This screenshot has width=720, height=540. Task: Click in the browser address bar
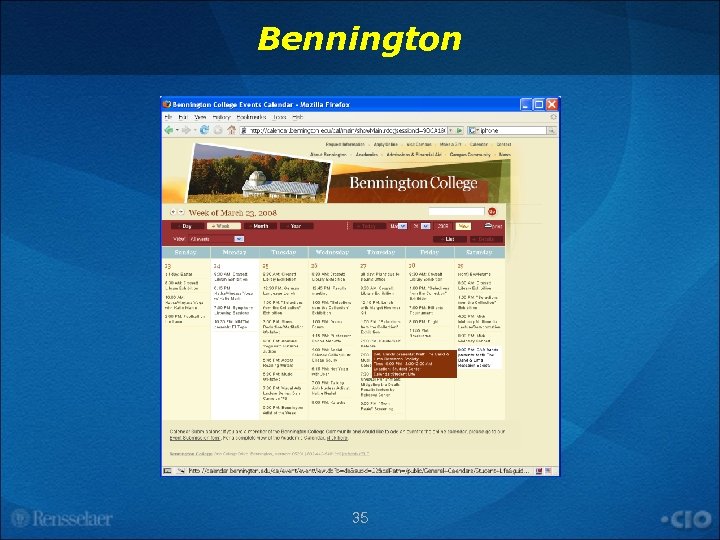[348, 131]
